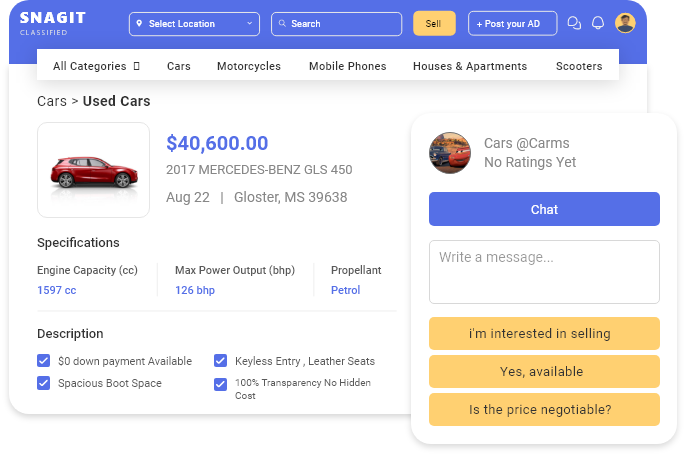Image resolution: width=686 pixels, height=456 pixels.
Task: Click icon beside All Categories
Action: click(136, 66)
